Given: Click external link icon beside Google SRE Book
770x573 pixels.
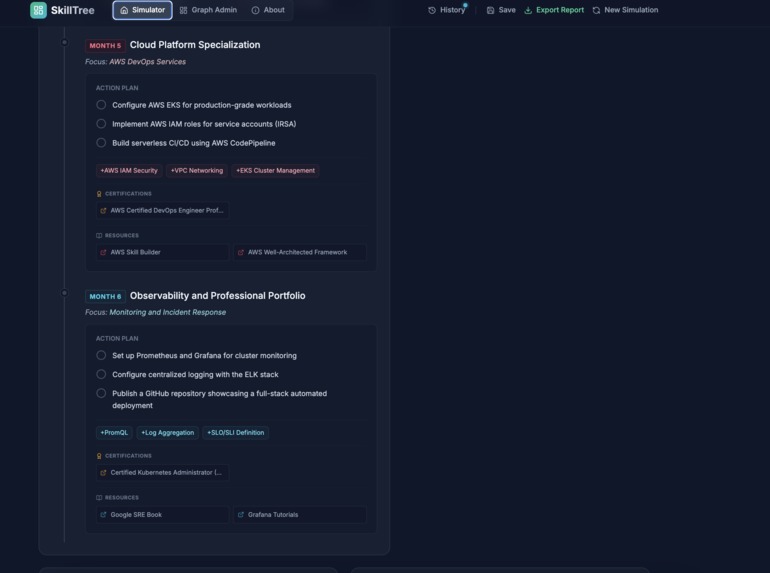Looking at the screenshot, I should tap(103, 515).
